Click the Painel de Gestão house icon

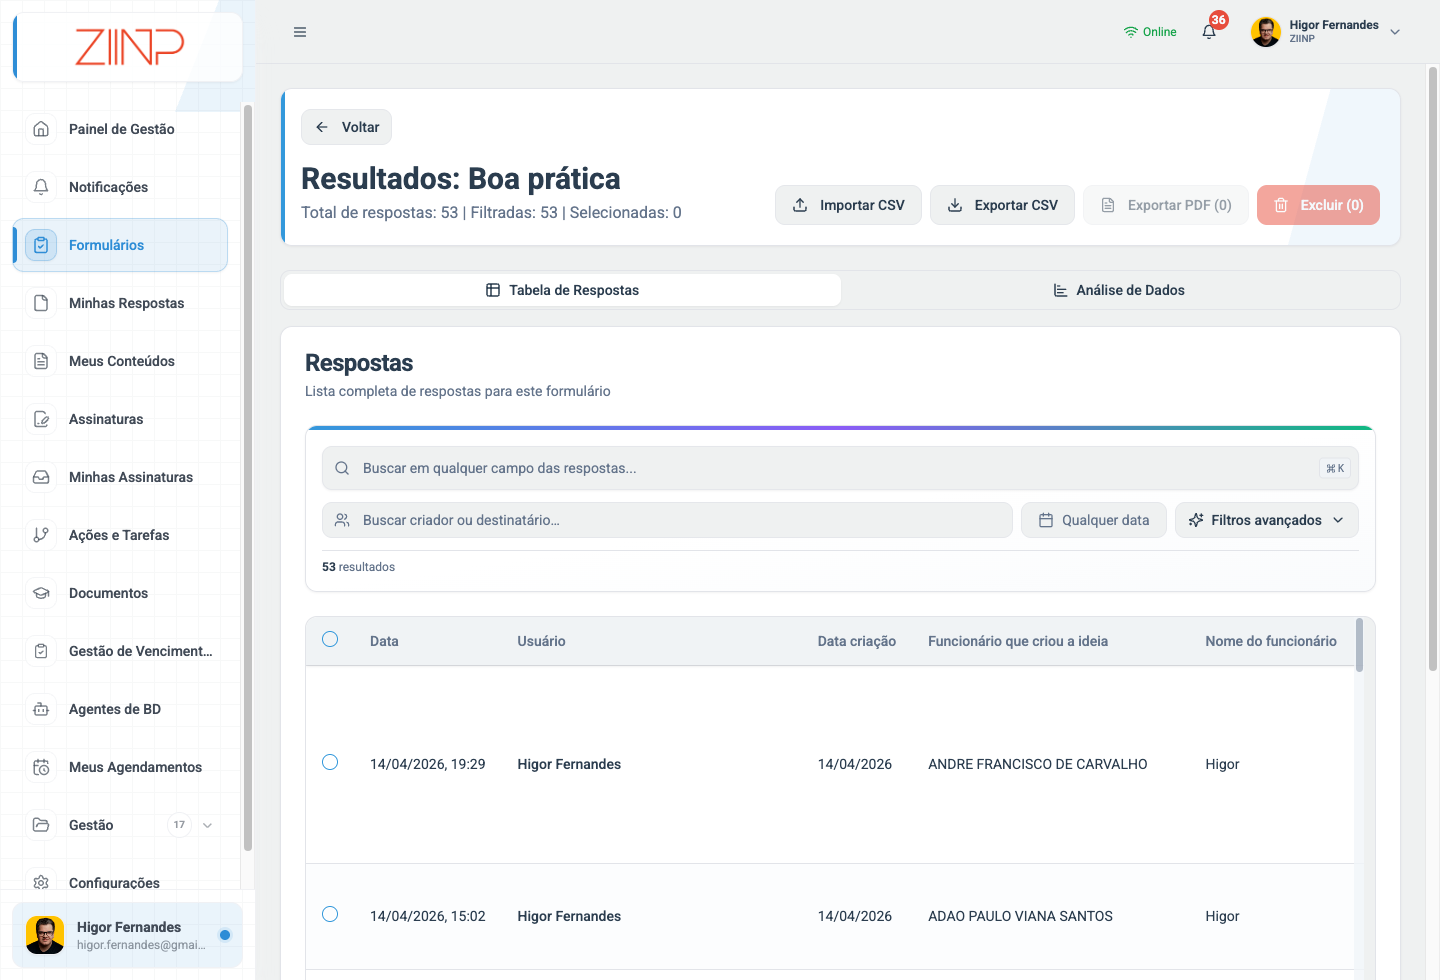(41, 129)
